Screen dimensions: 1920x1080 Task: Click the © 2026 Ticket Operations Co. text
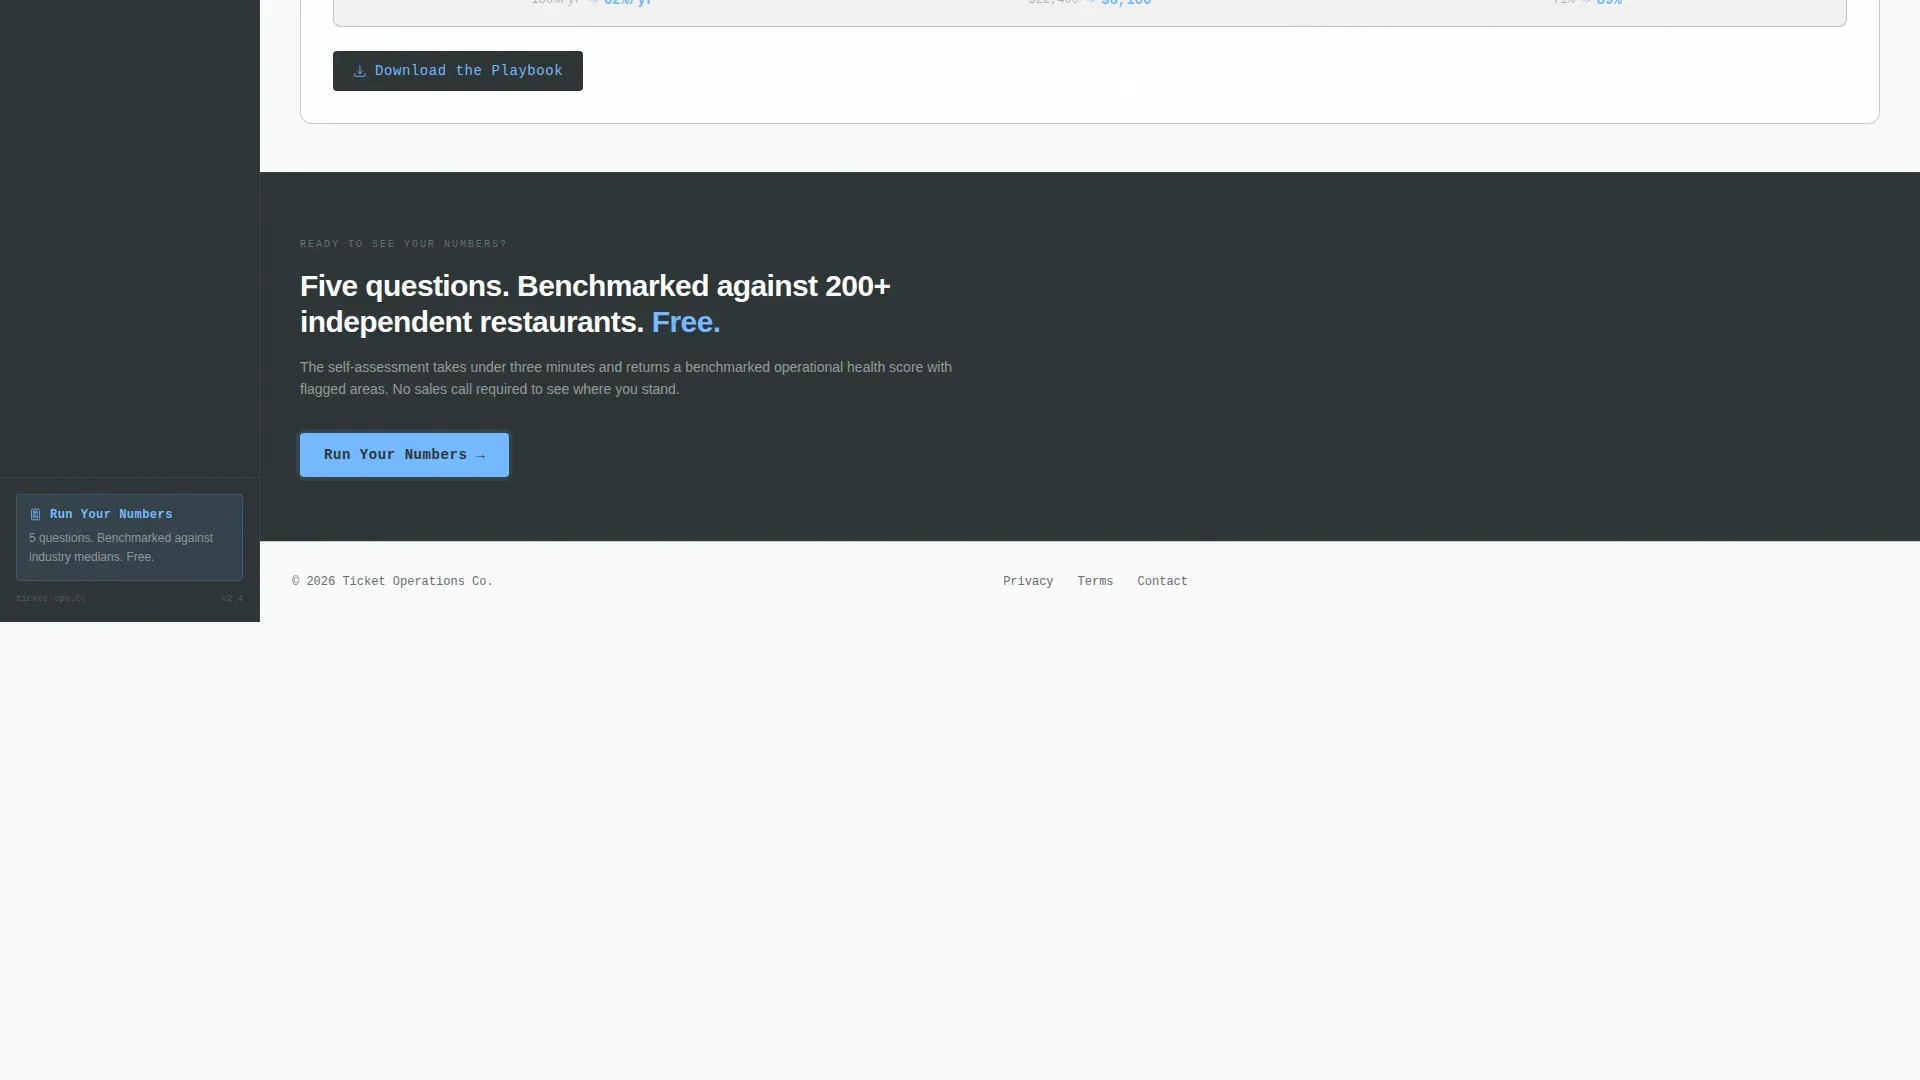point(392,582)
